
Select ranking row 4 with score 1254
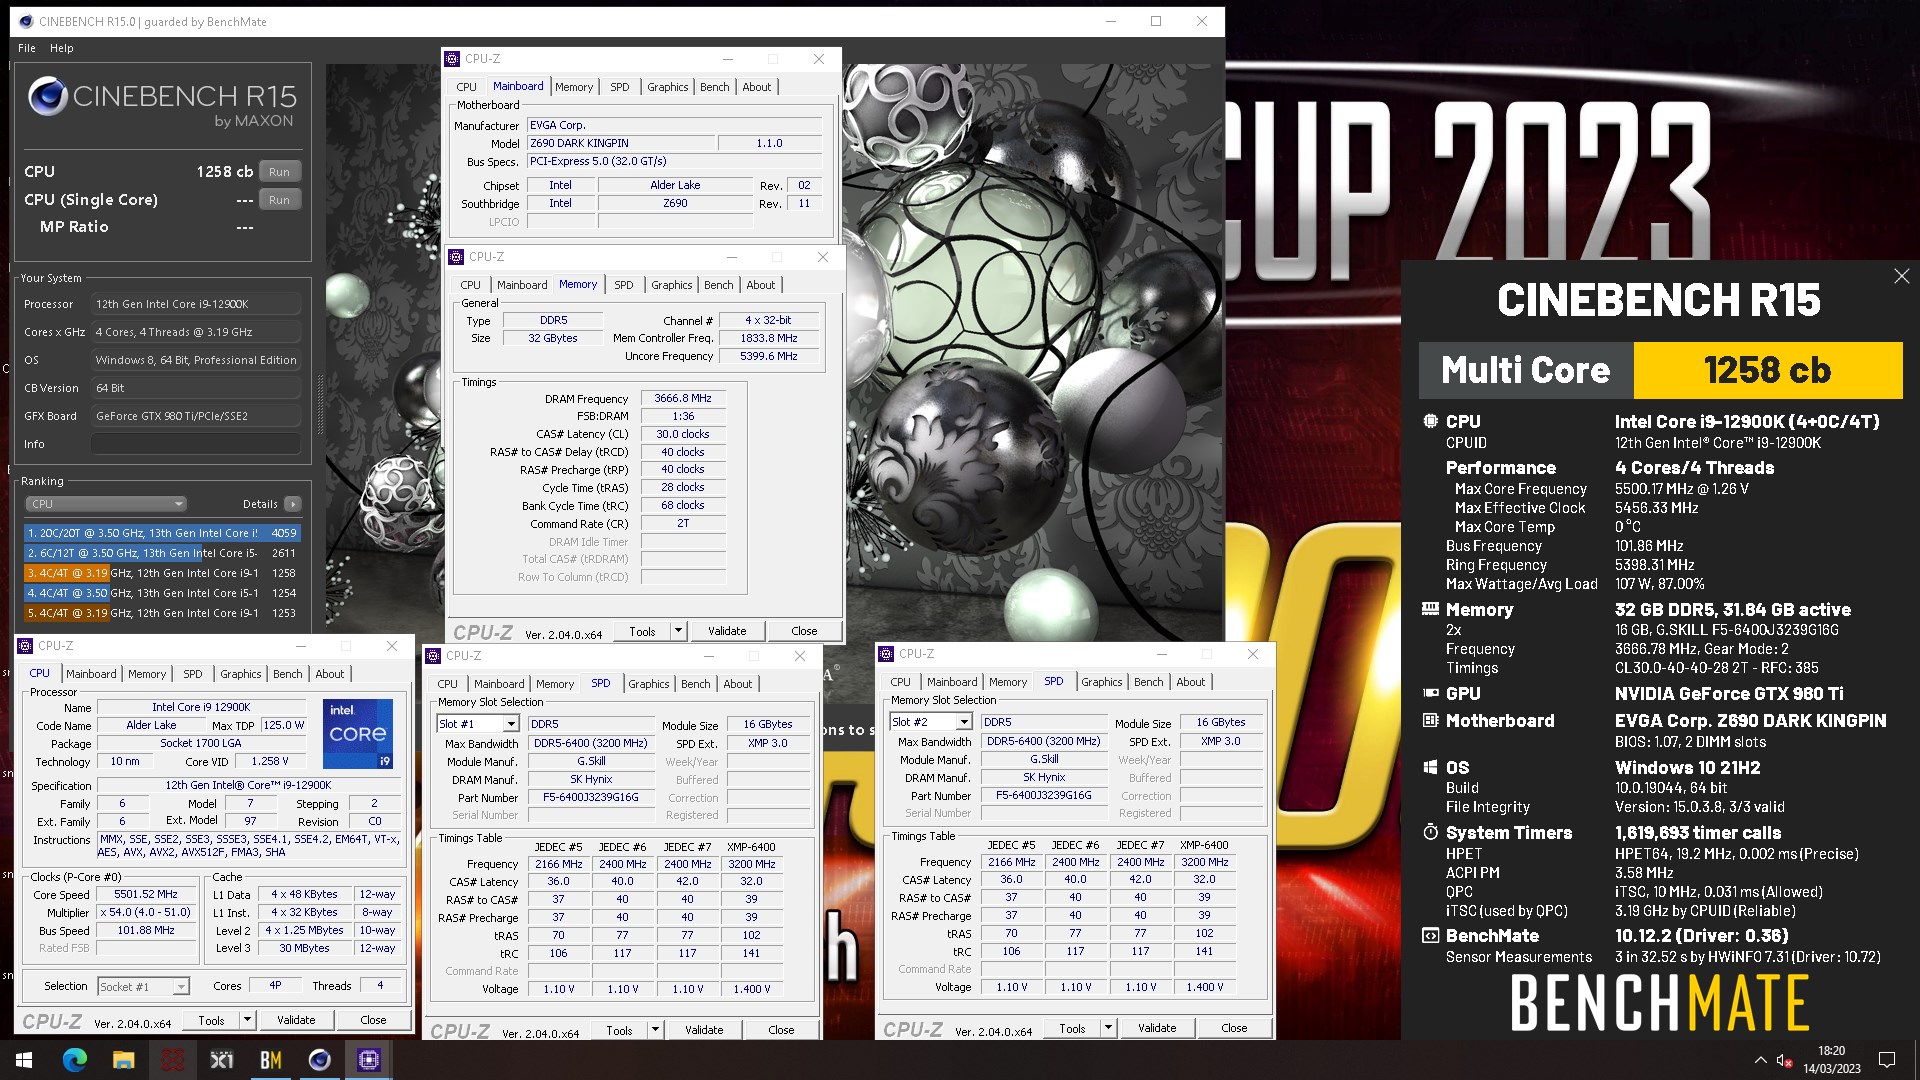click(162, 593)
